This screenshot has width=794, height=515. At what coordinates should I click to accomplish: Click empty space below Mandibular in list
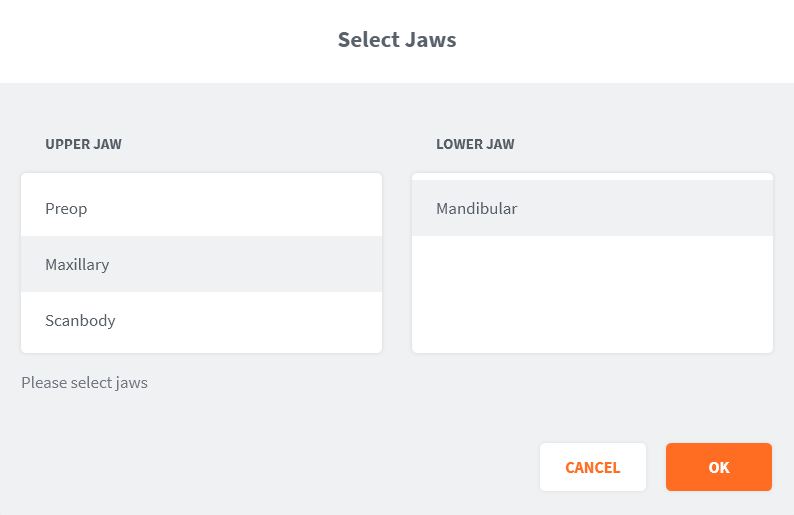click(x=592, y=295)
